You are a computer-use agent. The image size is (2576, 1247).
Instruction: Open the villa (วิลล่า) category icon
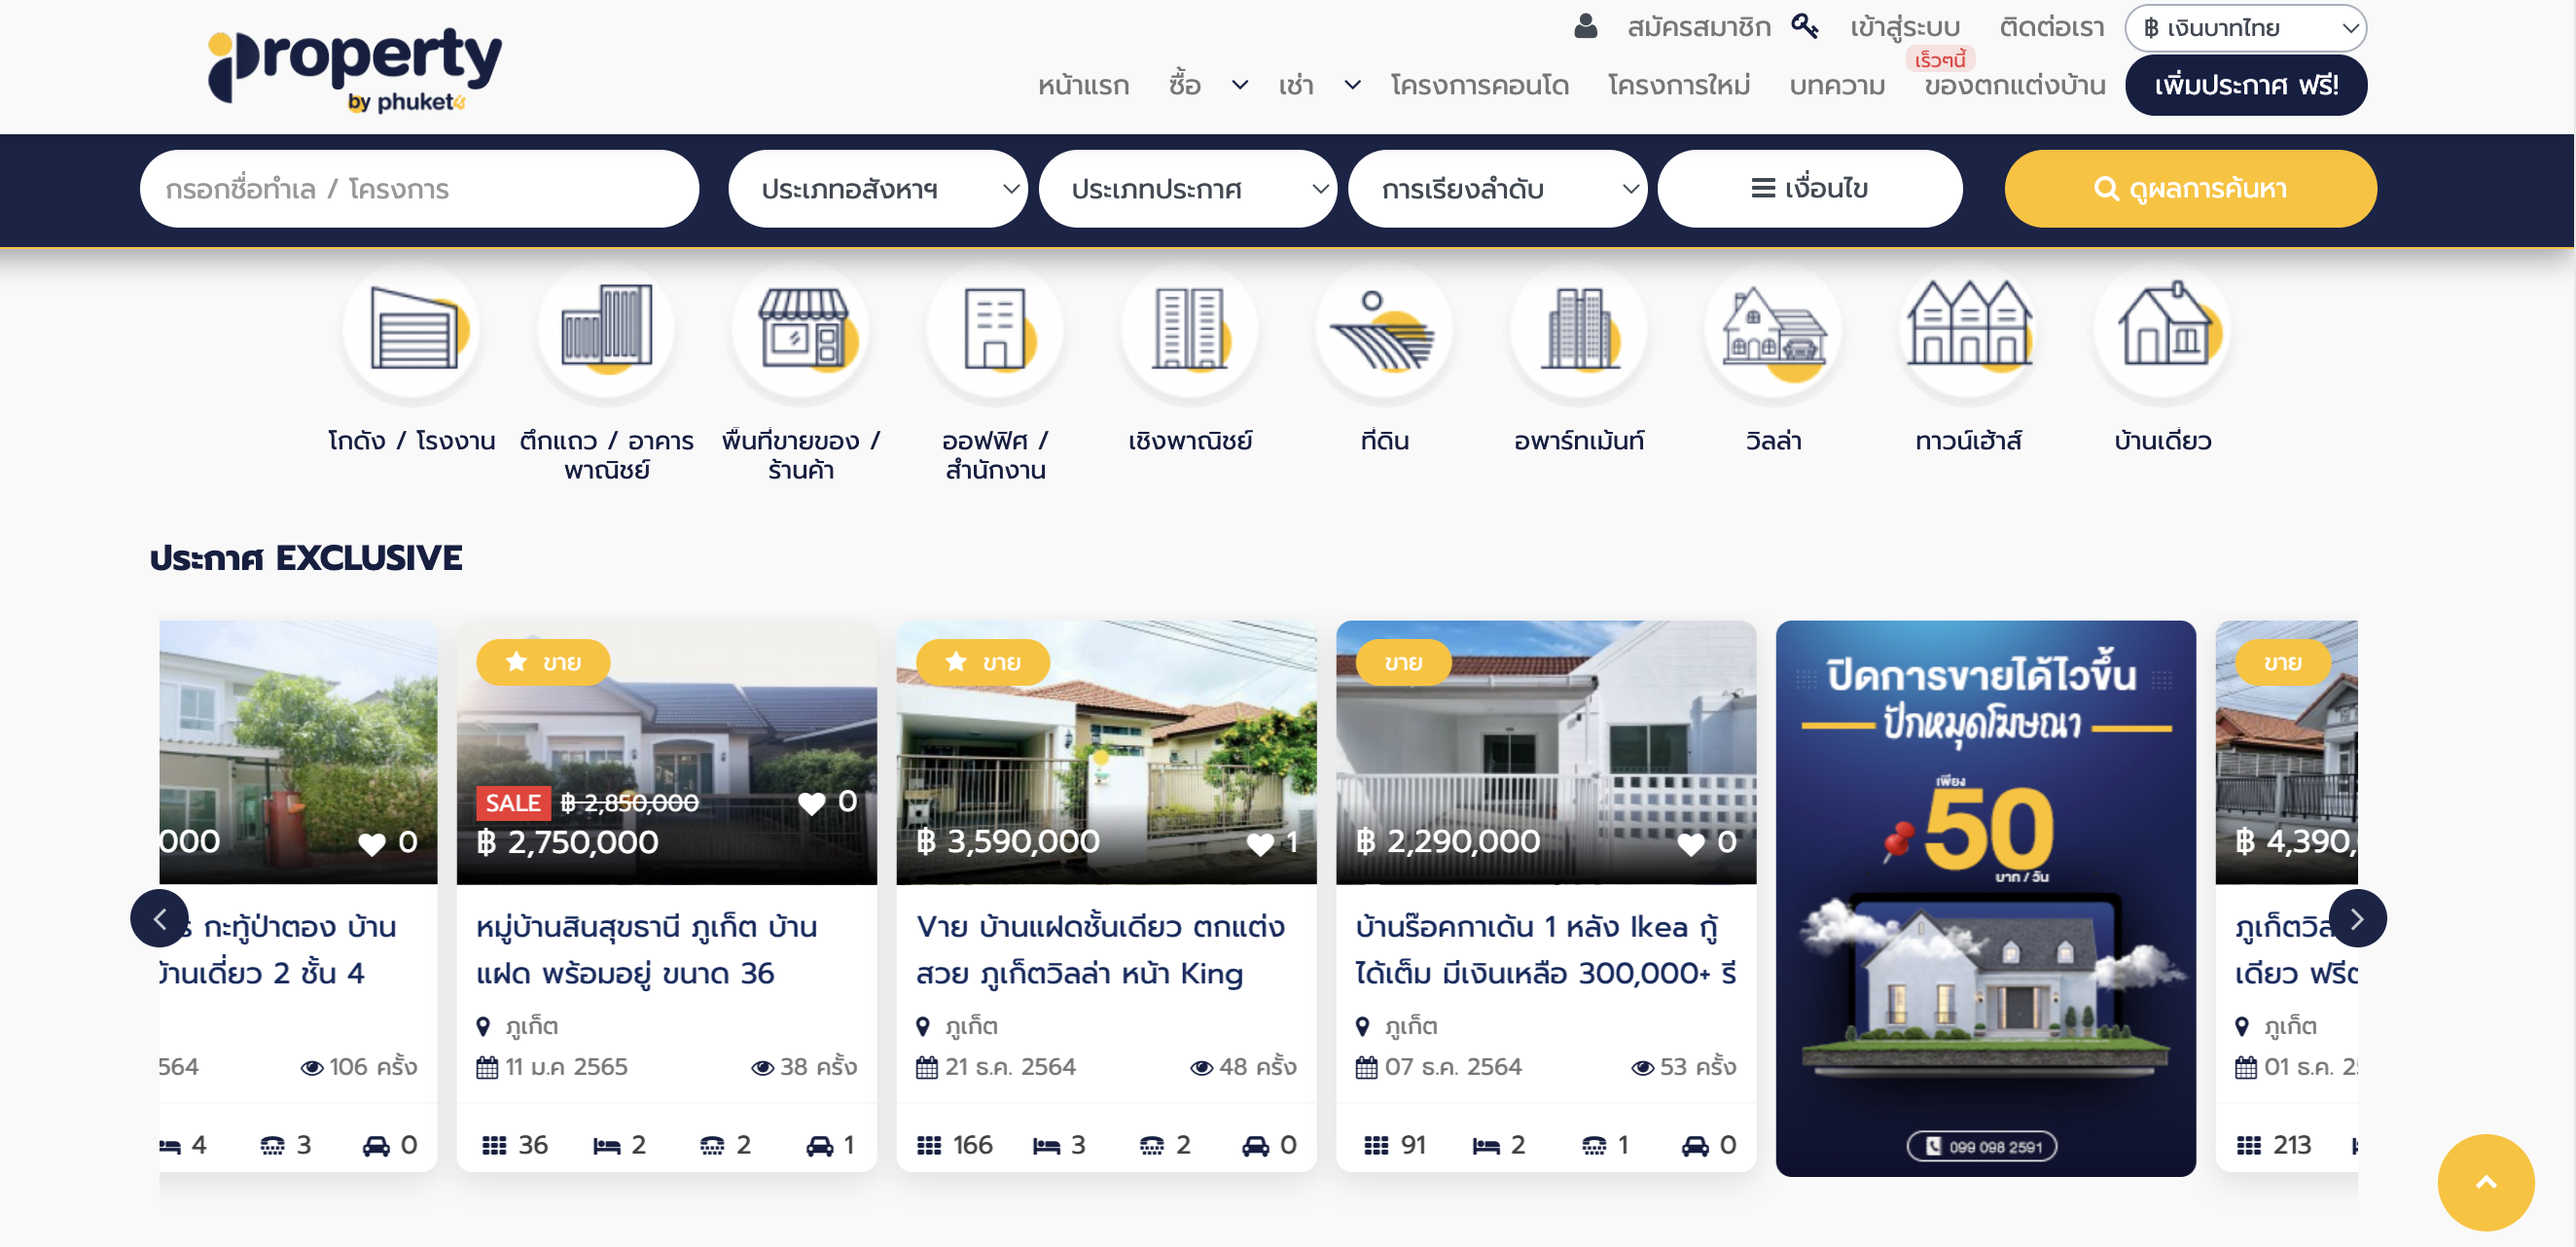[1773, 331]
